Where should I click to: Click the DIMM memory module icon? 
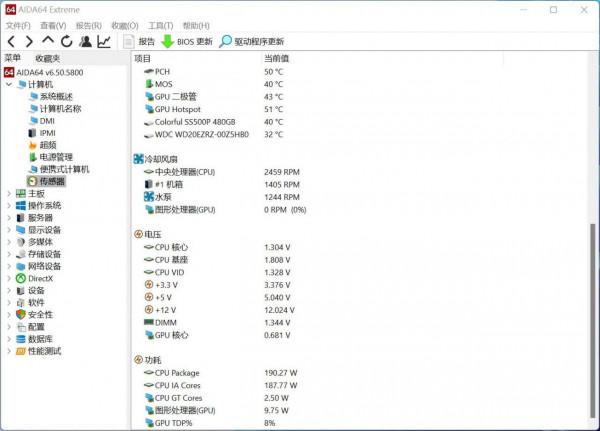149,322
